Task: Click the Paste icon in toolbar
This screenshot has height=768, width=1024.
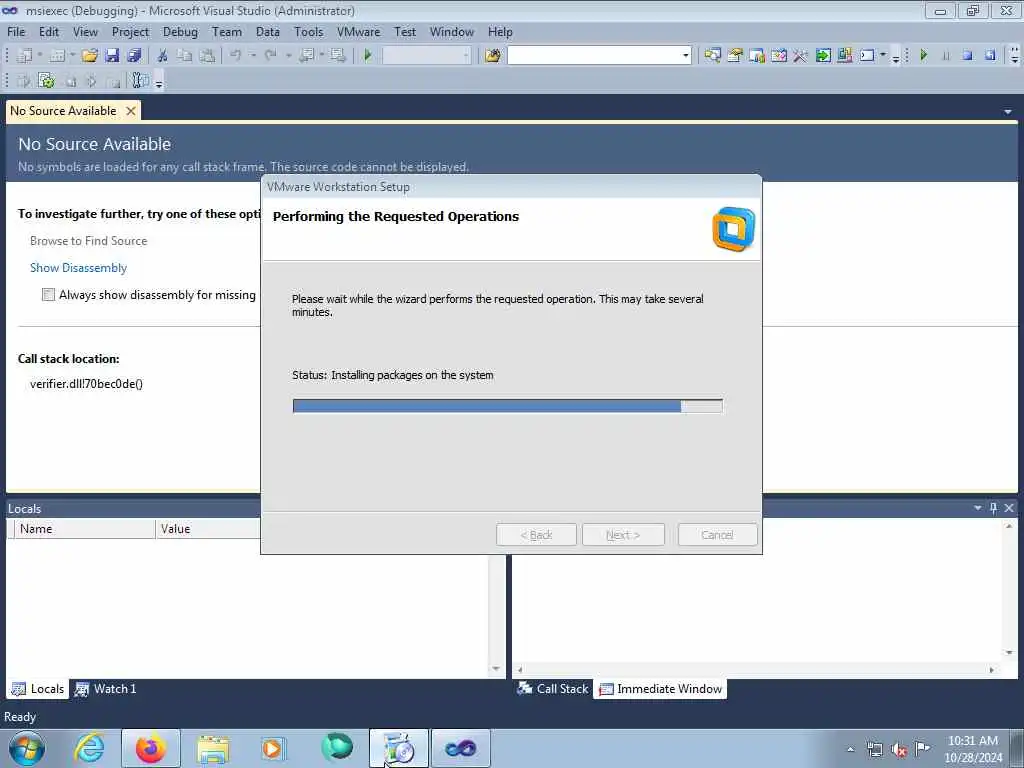Action: 207,56
